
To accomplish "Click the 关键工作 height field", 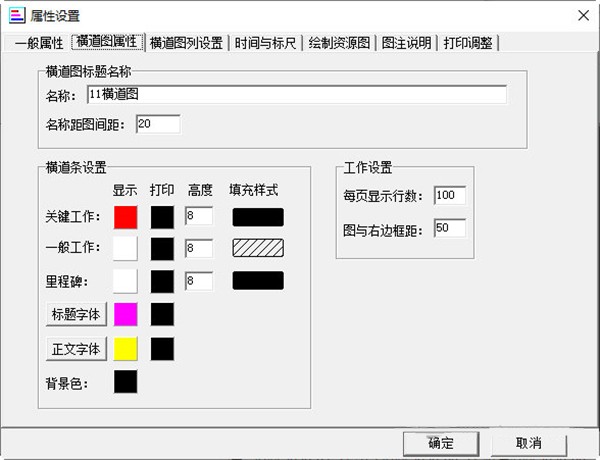I will tap(199, 216).
